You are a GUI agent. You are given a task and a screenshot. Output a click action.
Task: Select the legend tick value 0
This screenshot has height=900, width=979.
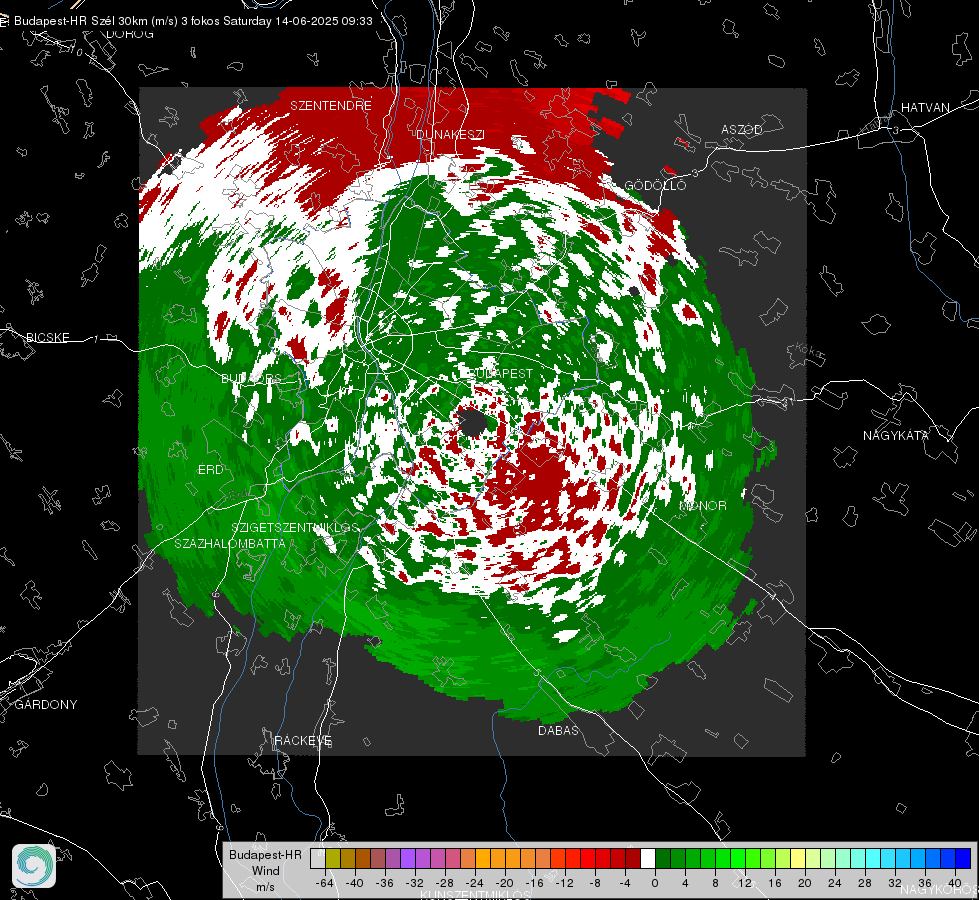click(655, 883)
